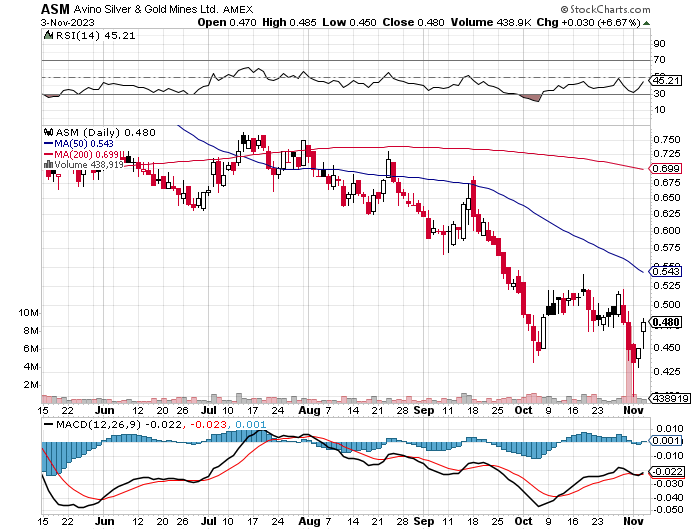Click the Close 0.480 value in the header

(413, 22)
